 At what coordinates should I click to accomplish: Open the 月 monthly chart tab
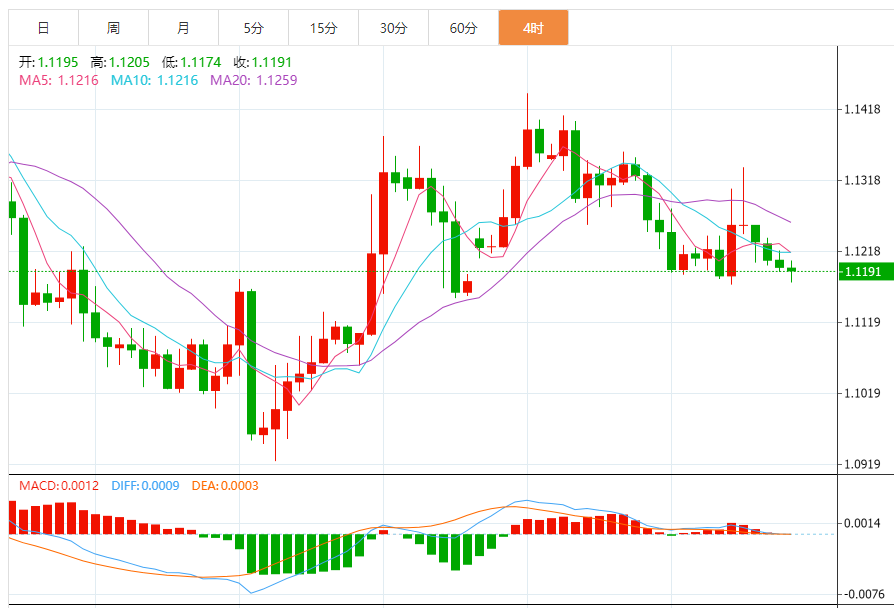(x=184, y=28)
